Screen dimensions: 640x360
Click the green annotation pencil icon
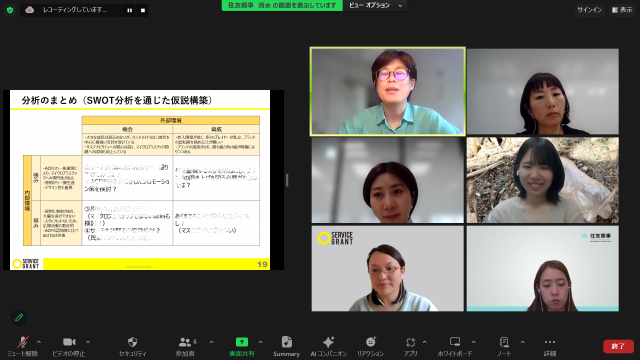[x=19, y=317]
